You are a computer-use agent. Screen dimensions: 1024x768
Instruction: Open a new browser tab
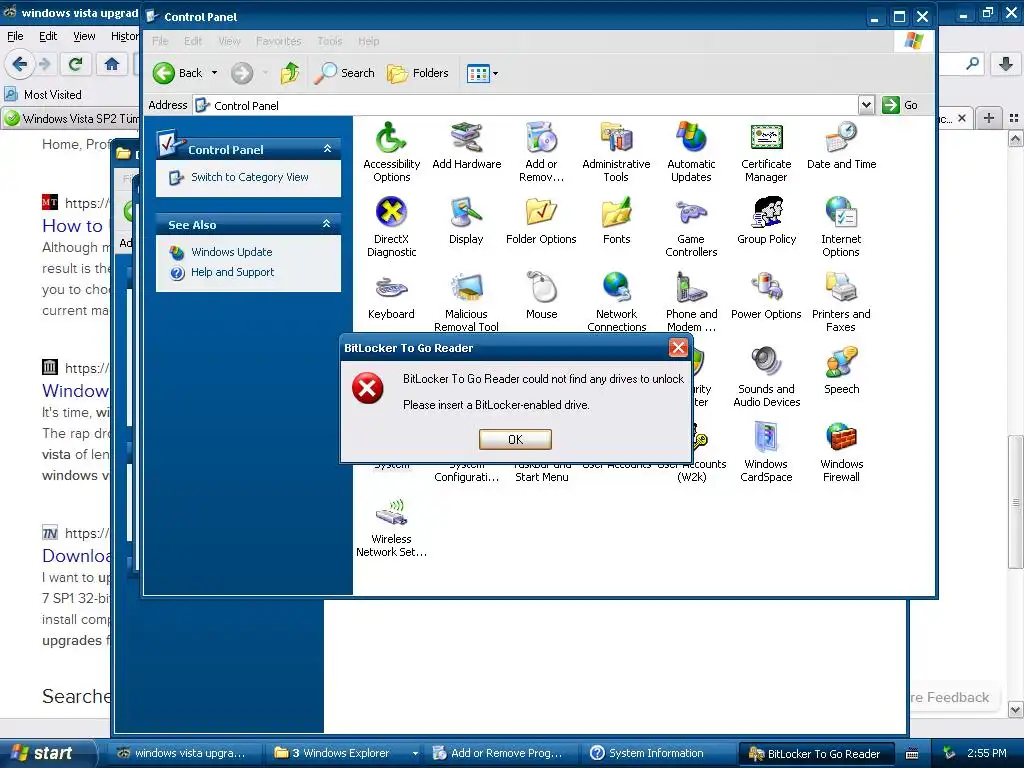pos(989,118)
